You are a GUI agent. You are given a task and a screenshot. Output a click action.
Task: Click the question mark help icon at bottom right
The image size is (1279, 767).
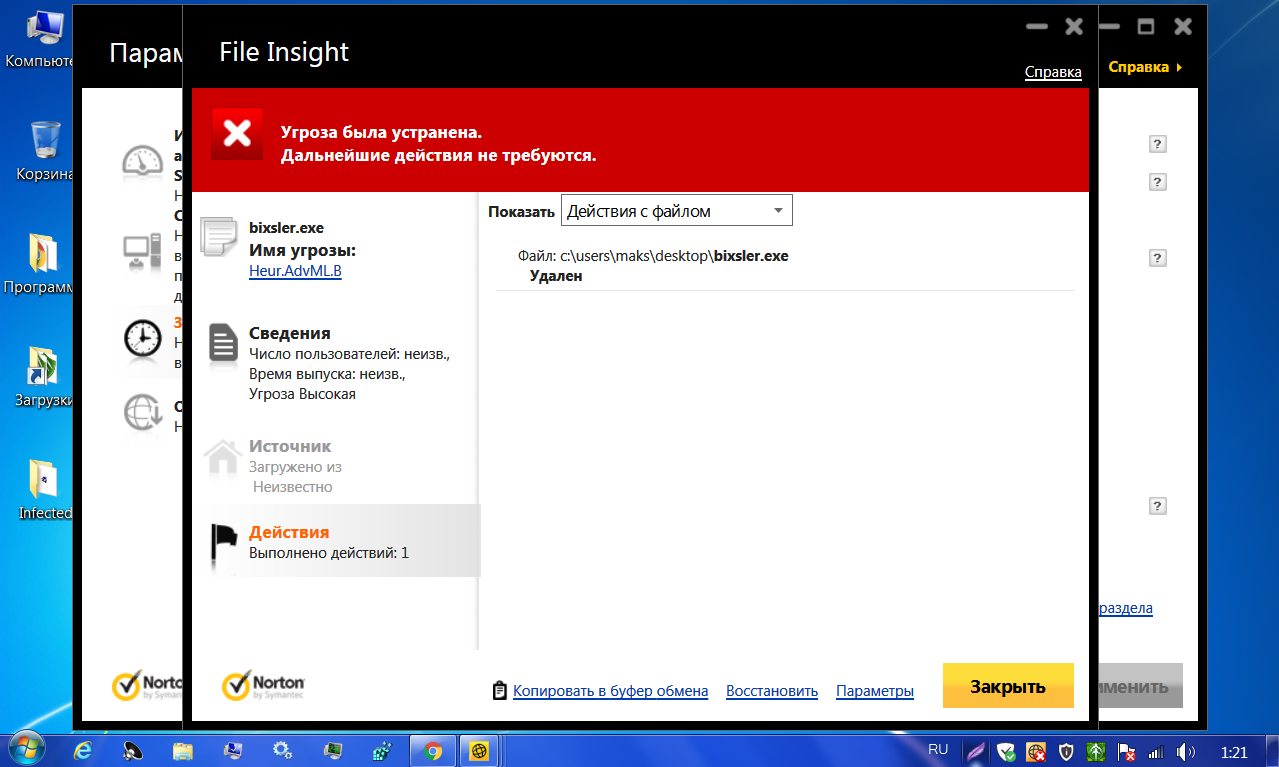pos(1157,506)
